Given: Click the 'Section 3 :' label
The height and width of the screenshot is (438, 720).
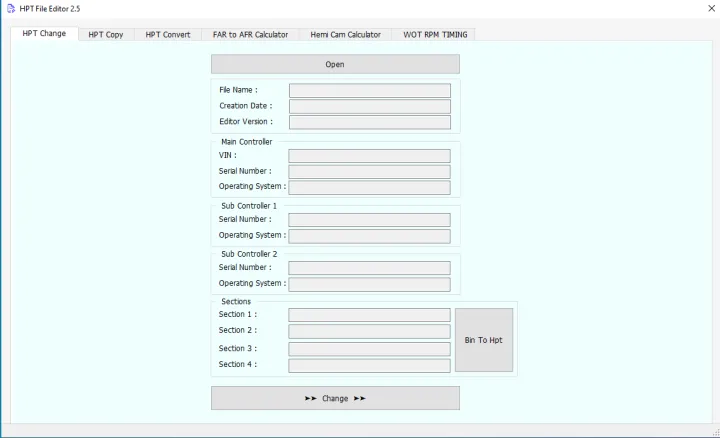Looking at the screenshot, I should (x=238, y=348).
